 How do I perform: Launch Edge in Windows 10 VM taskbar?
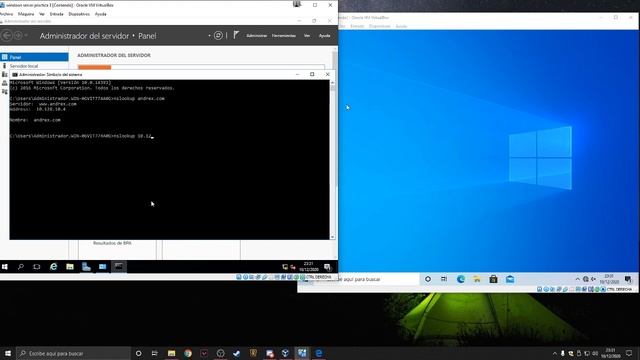pyautogui.click(x=461, y=279)
